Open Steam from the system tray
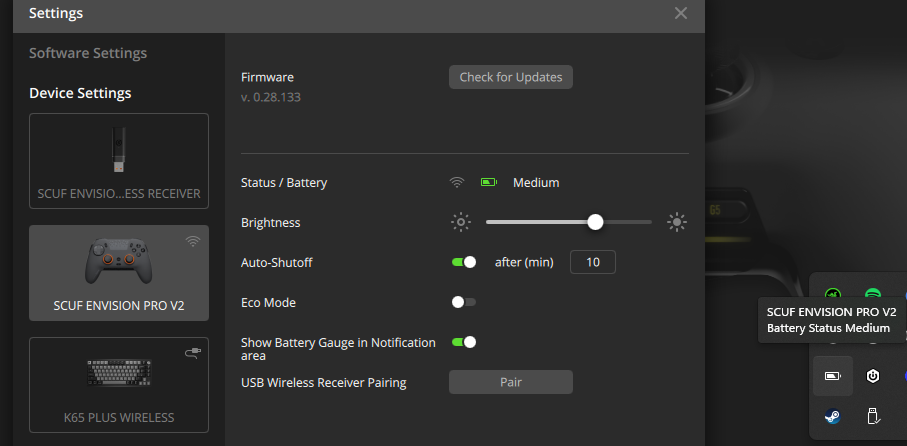Viewport: 907px width, 446px height. [x=833, y=416]
